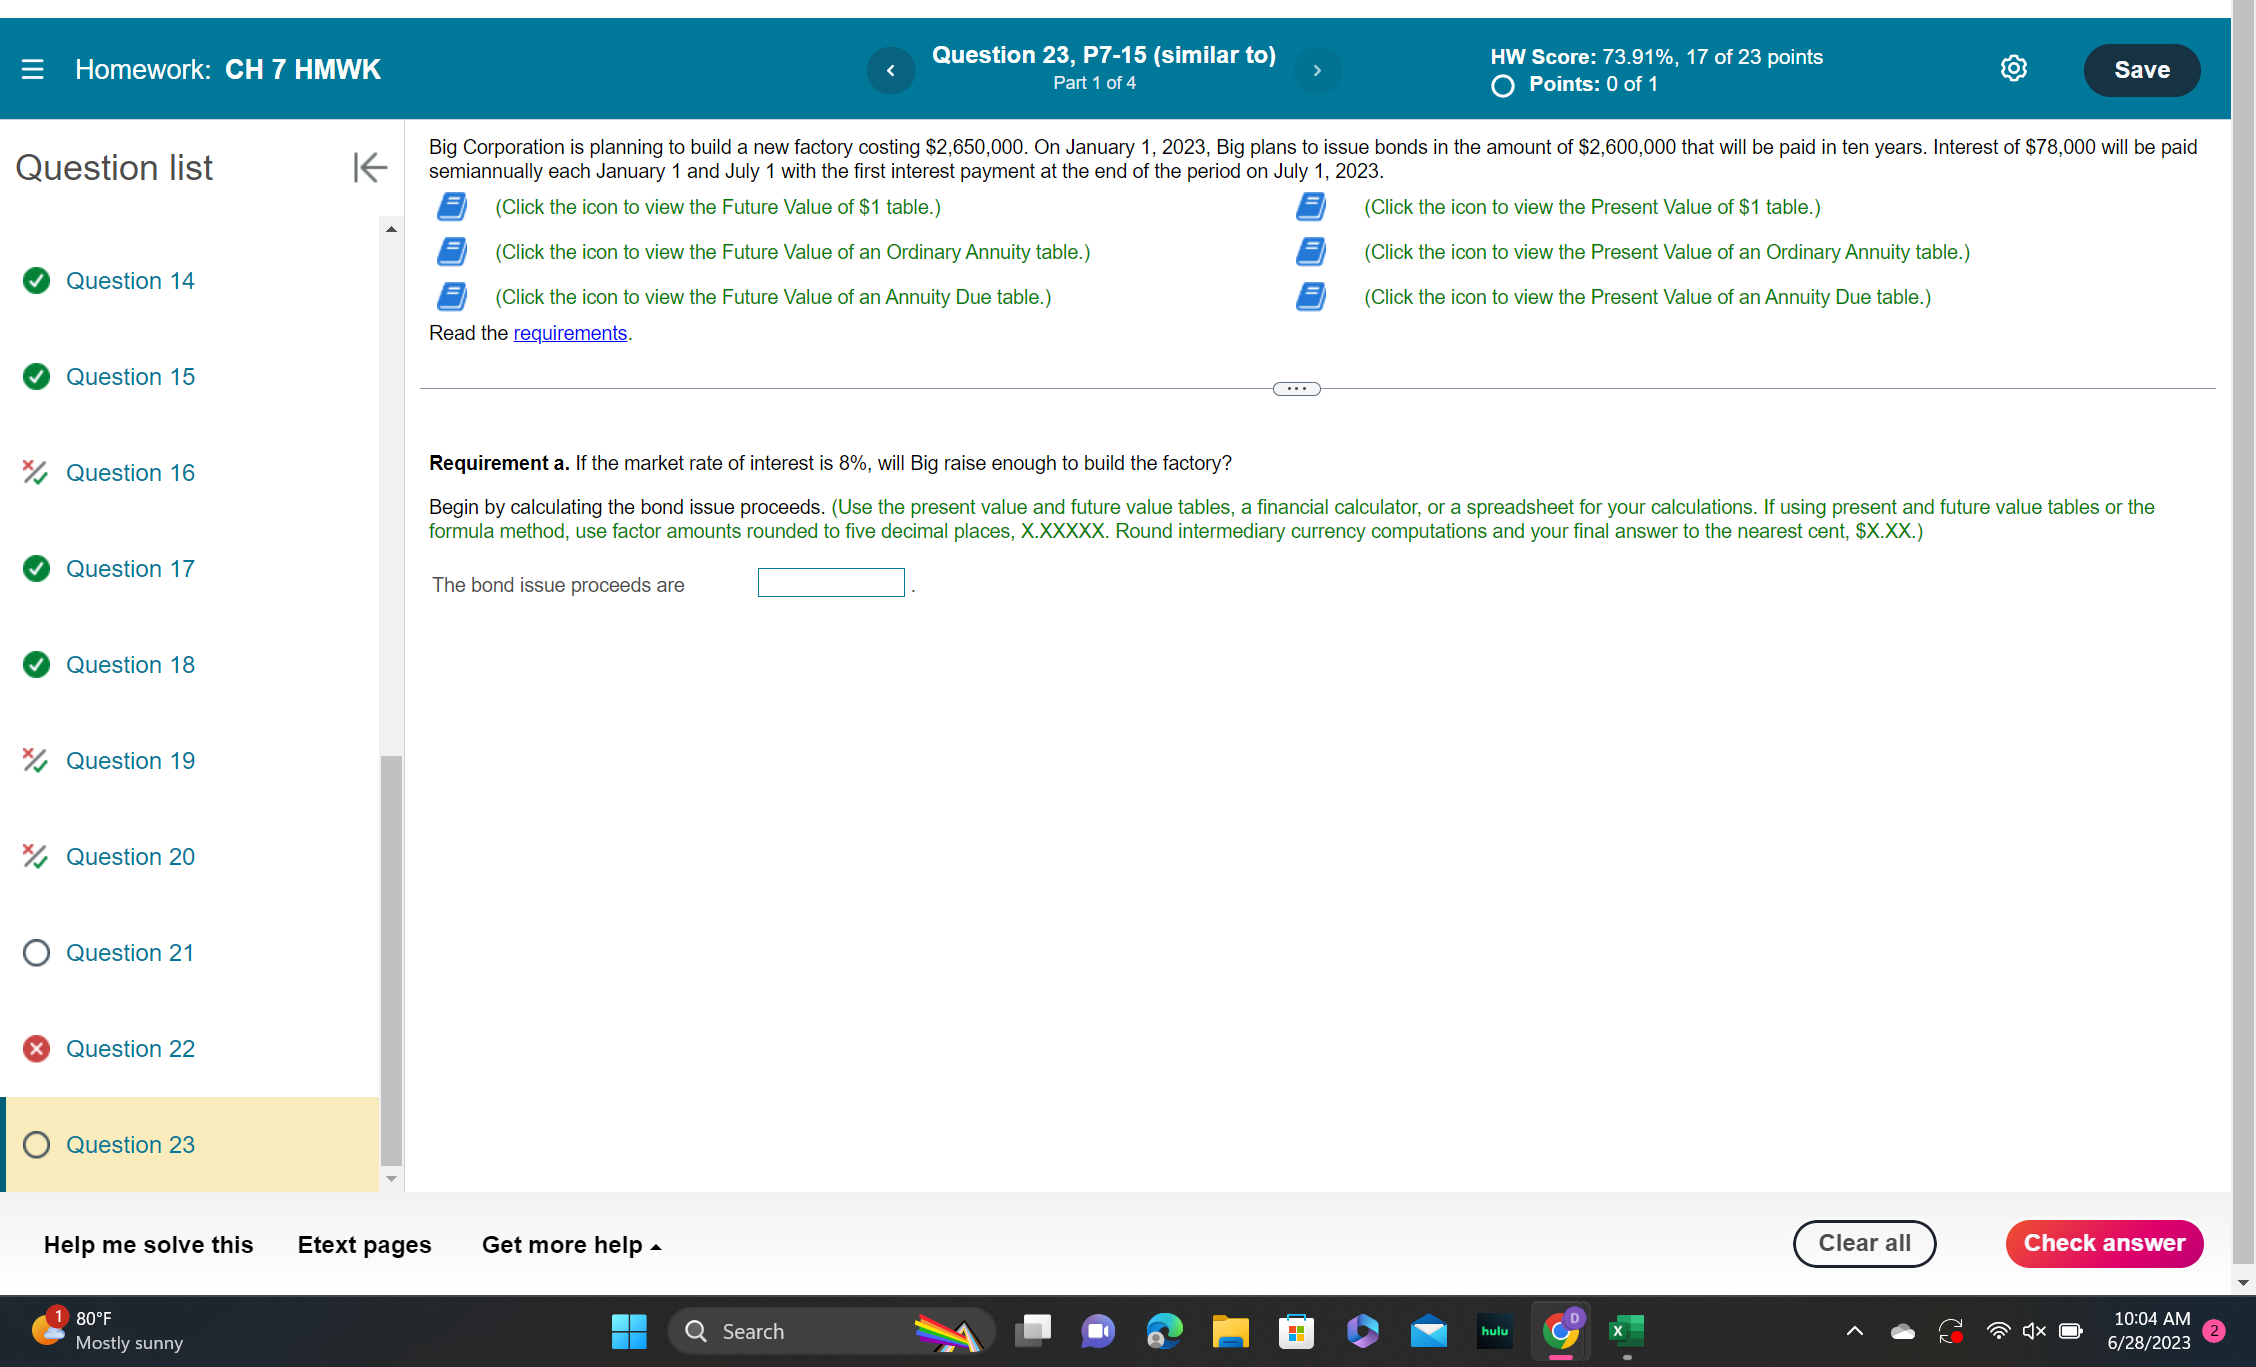This screenshot has height=1367, width=2256.
Task: Open Question 22 marked incorrect
Action: point(130,1049)
